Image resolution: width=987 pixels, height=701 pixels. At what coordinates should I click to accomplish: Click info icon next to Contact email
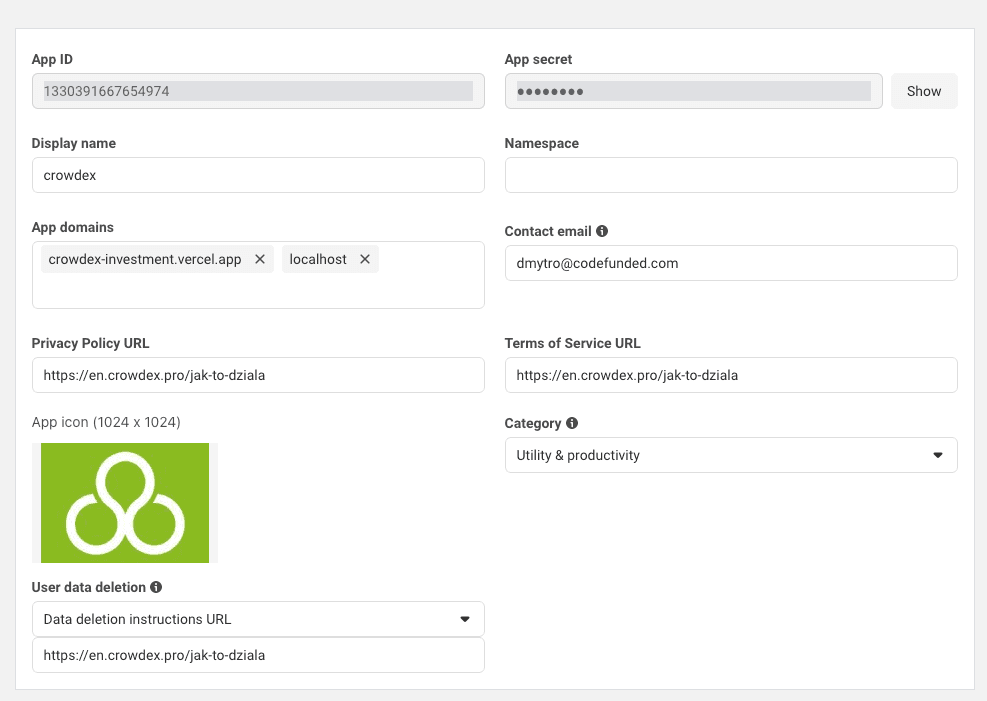click(x=602, y=231)
